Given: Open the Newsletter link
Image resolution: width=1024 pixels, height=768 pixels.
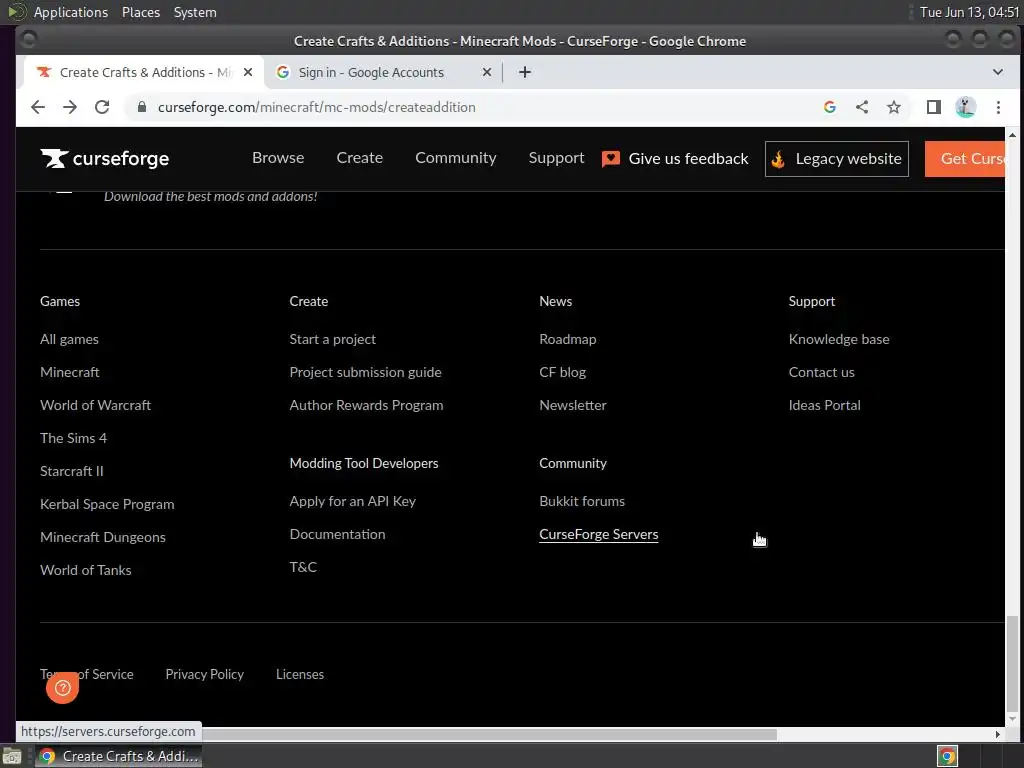Looking at the screenshot, I should coord(573,406).
